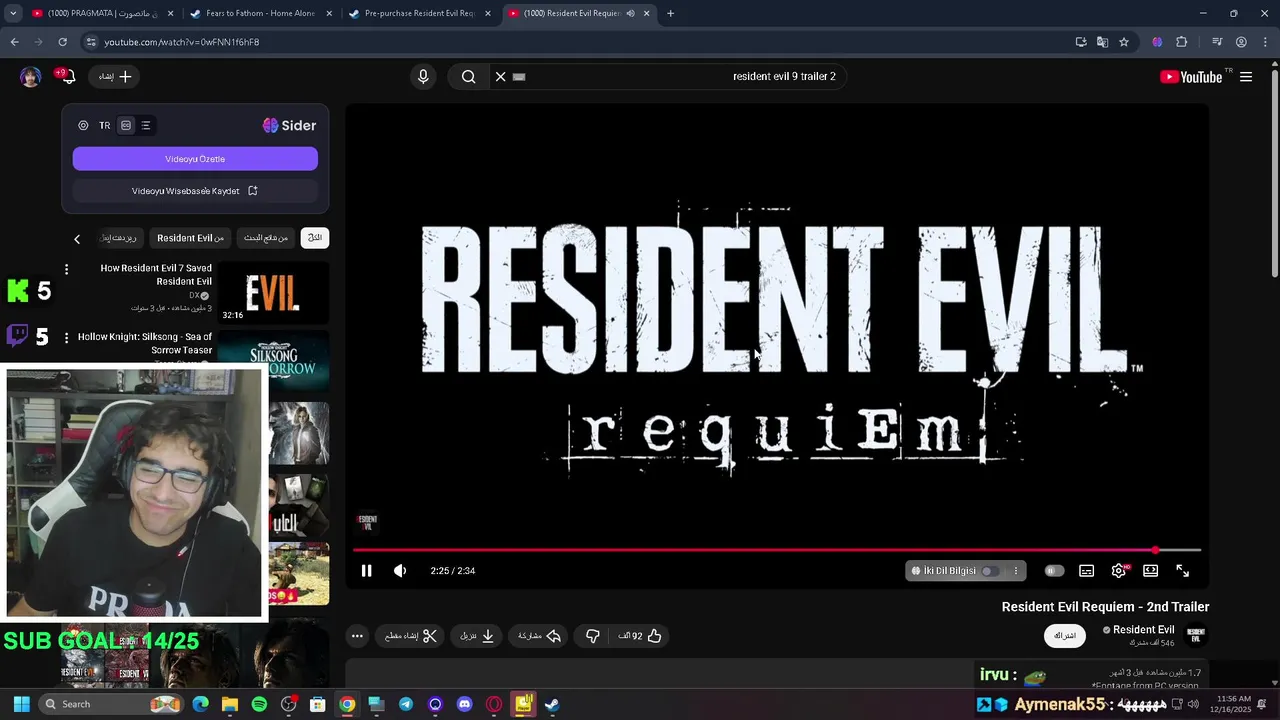Toggle the Sider subtitles CC mode

[x=126, y=126]
